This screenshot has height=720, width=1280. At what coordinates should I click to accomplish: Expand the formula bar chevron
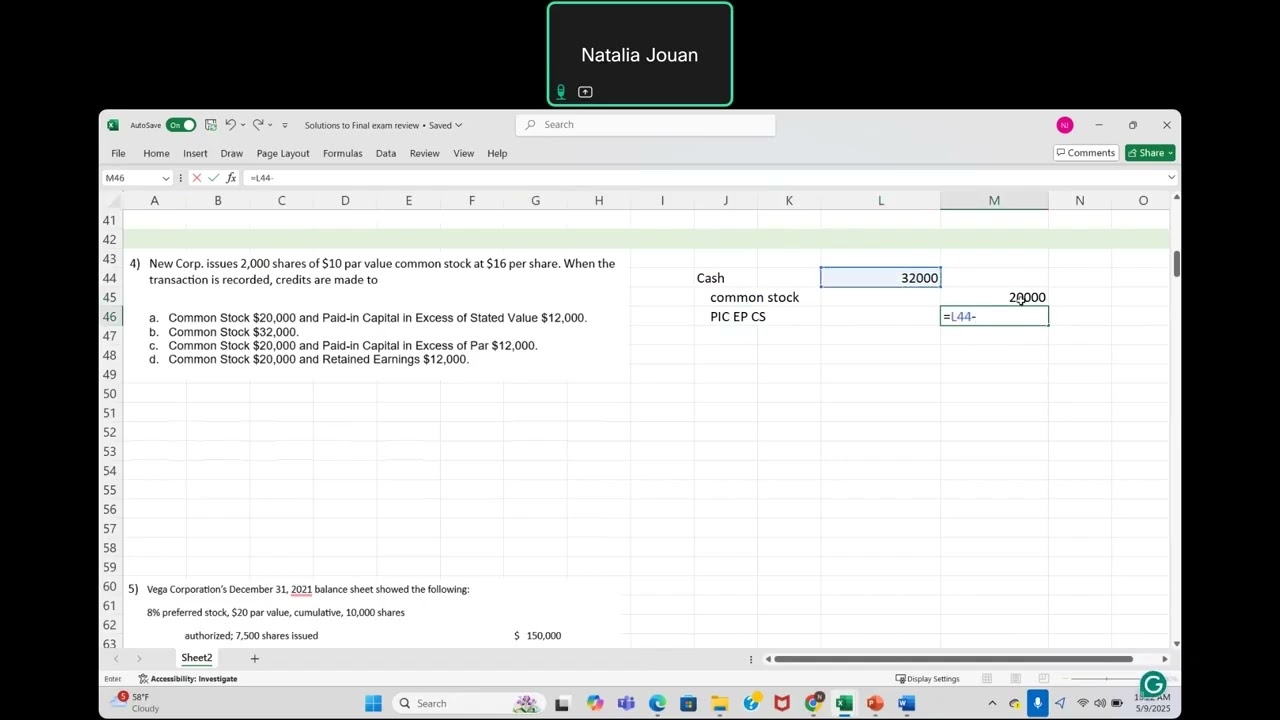coord(1171,178)
